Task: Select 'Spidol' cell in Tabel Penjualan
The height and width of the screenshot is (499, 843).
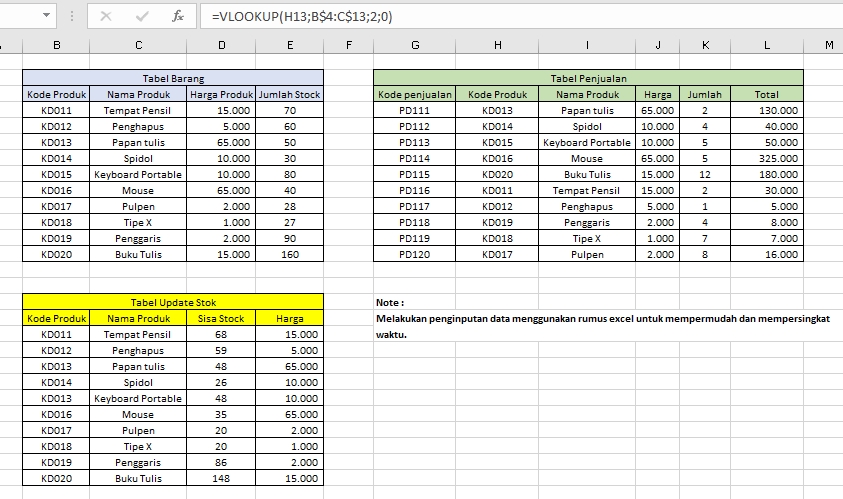Action: (587, 126)
